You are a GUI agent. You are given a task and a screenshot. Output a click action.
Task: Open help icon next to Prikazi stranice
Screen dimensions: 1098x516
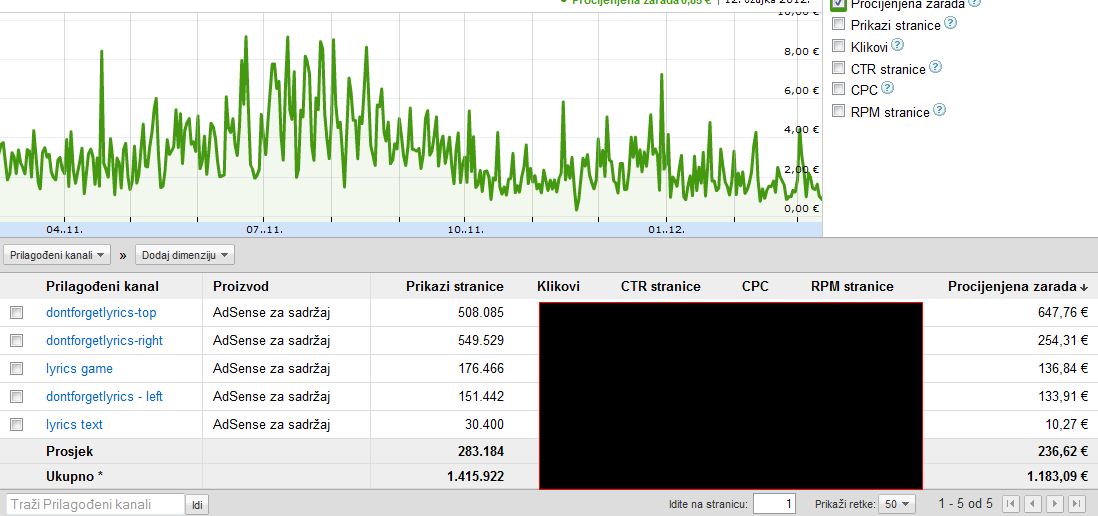[950, 23]
